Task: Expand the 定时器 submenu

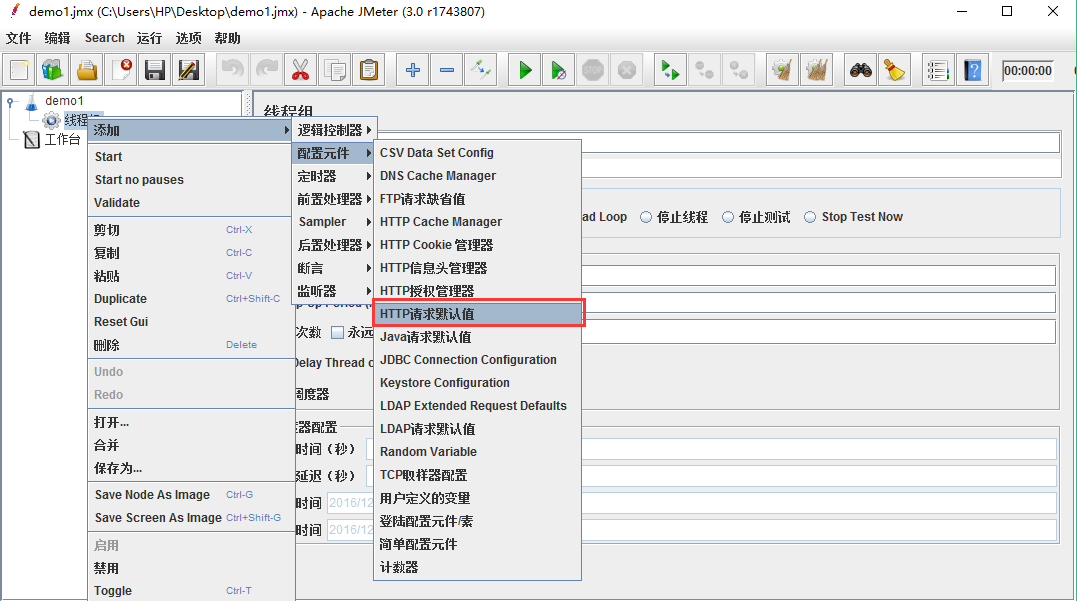Action: 335,177
